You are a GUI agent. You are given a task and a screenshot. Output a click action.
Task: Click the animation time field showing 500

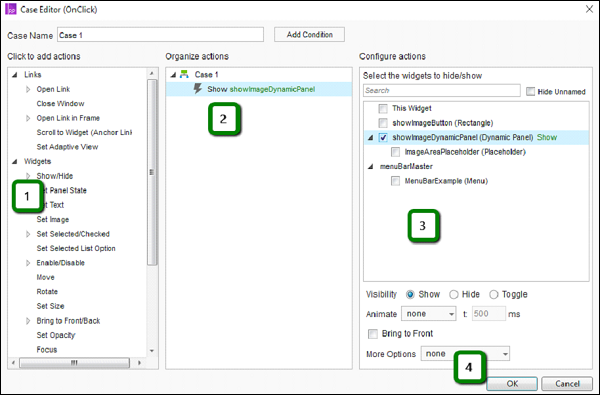click(489, 314)
